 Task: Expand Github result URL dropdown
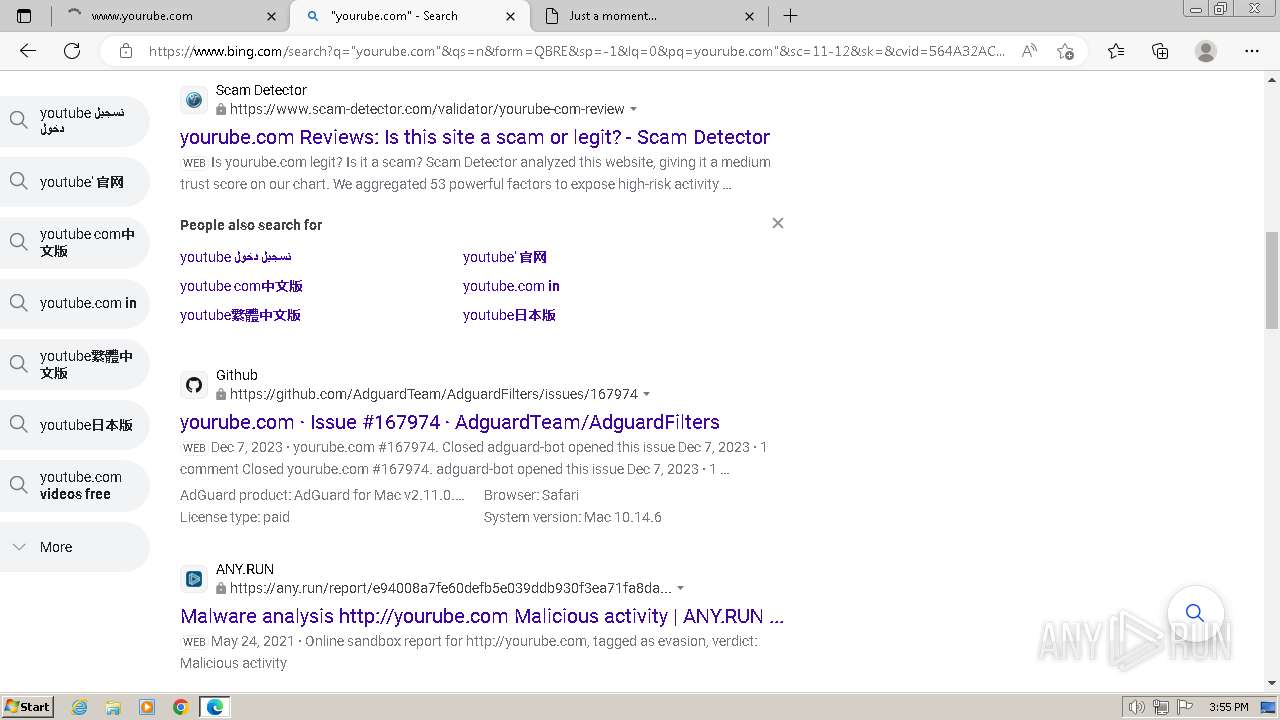pyautogui.click(x=647, y=394)
